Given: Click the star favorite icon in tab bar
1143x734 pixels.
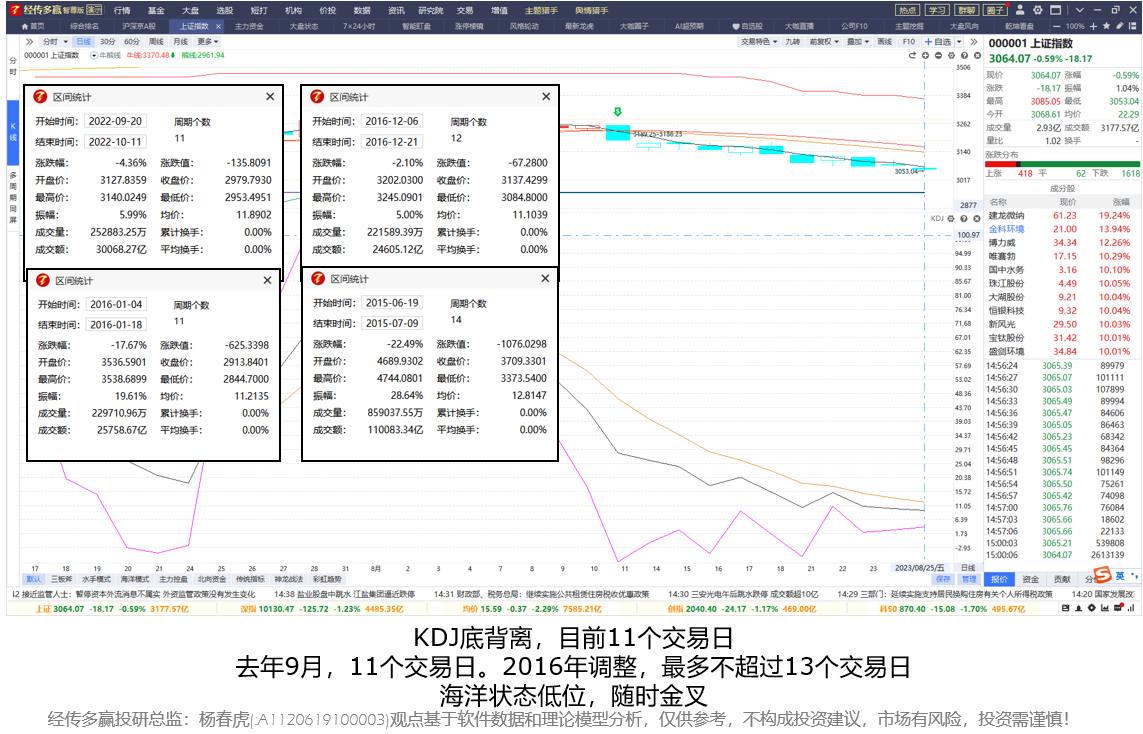Looking at the screenshot, I should pos(1107,26).
